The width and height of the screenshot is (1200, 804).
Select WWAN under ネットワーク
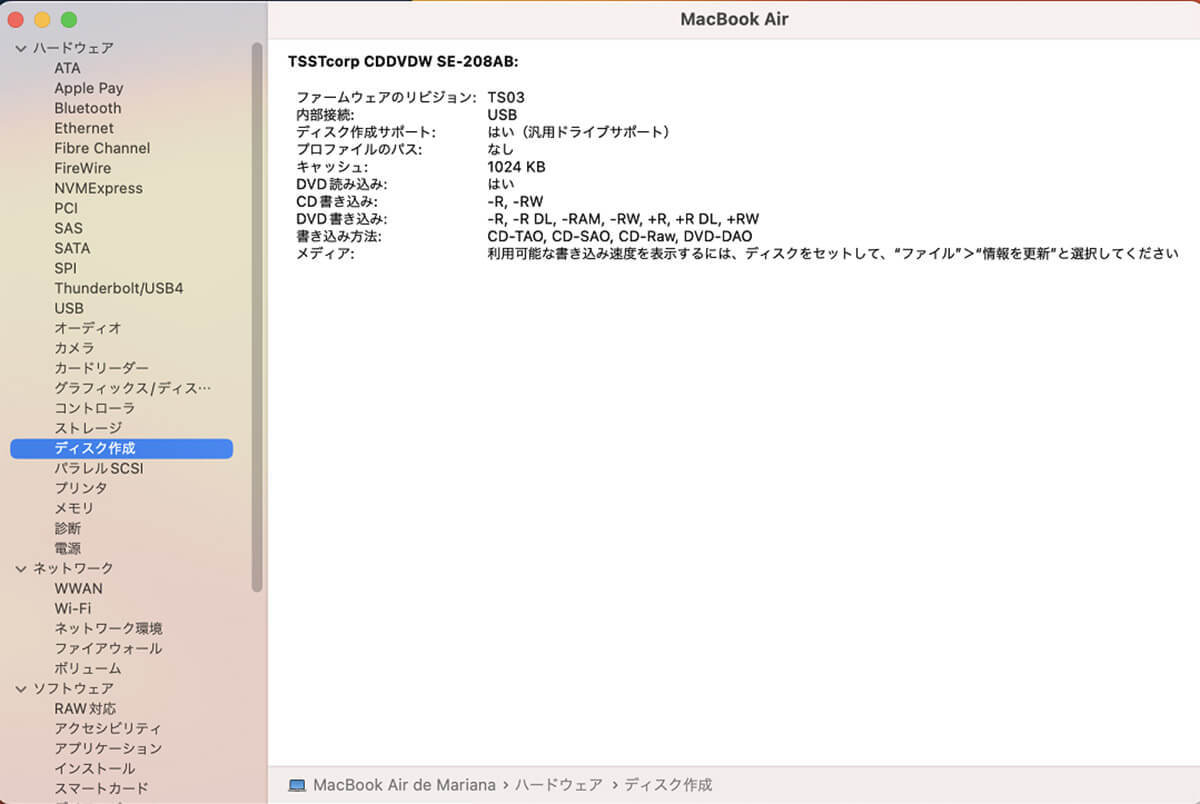click(x=78, y=588)
